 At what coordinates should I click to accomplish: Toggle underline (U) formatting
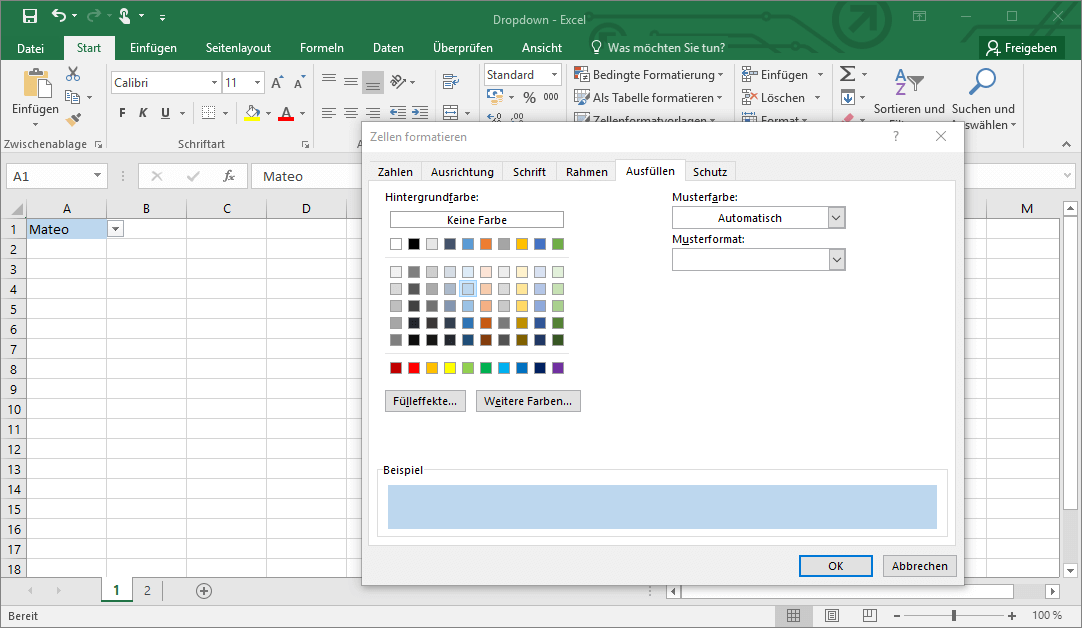tap(165, 113)
